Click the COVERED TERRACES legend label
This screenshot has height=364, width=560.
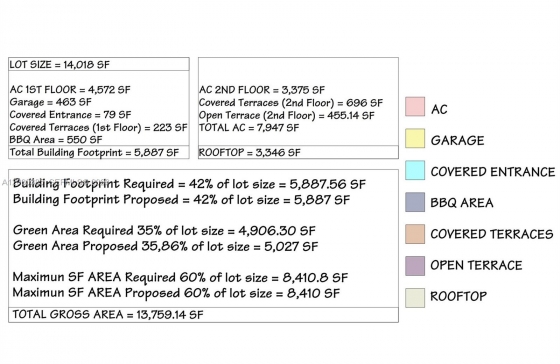point(492,234)
